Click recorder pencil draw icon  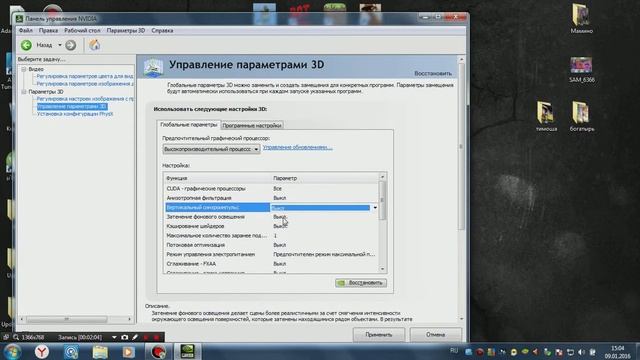point(135,338)
